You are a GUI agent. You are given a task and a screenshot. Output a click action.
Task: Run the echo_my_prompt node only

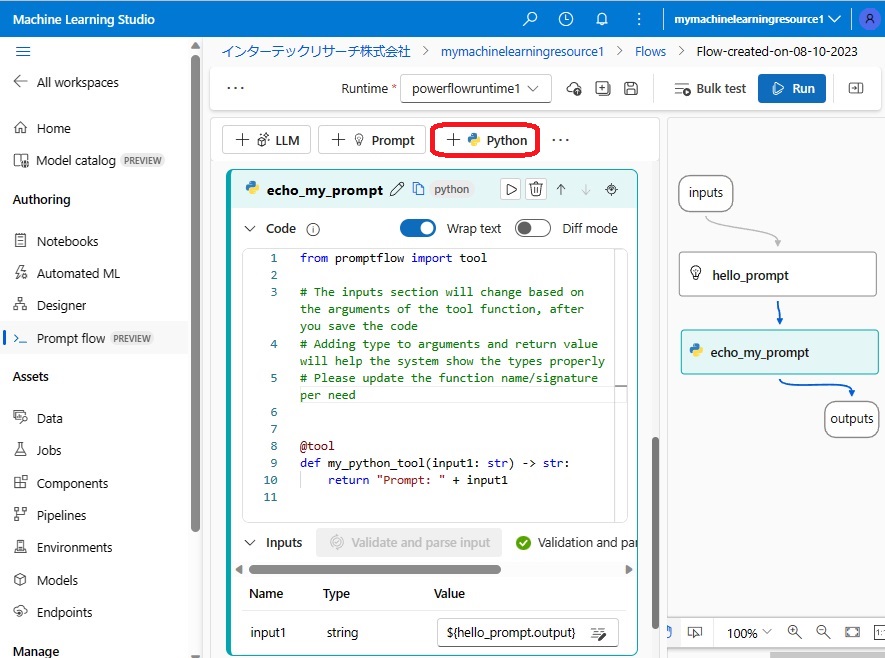(x=511, y=189)
